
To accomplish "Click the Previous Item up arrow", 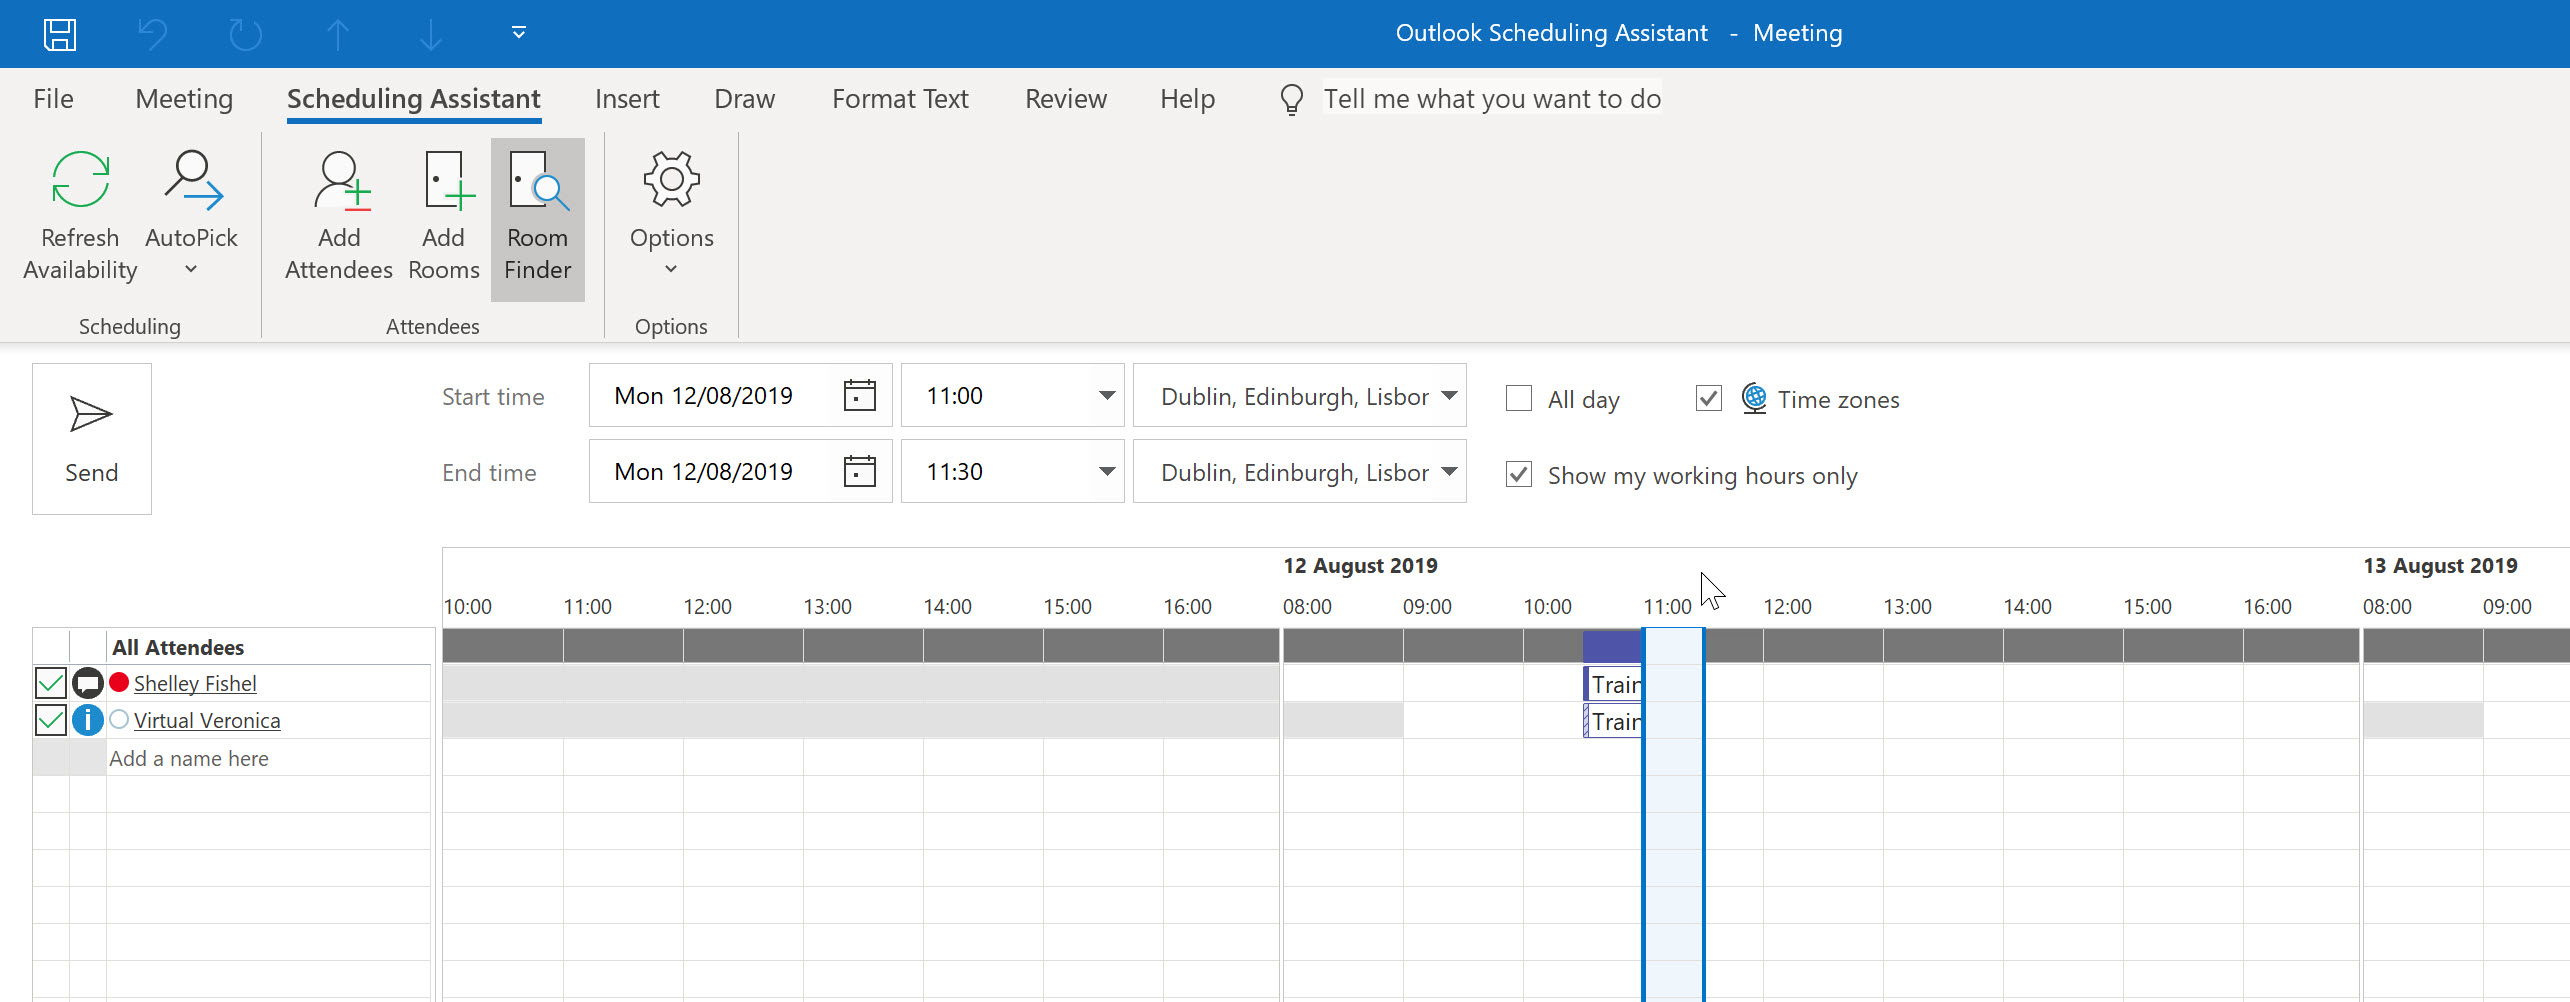I will tap(338, 34).
